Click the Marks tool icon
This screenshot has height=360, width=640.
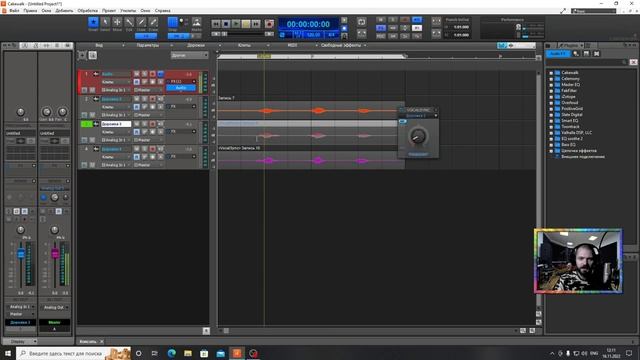[196, 22]
